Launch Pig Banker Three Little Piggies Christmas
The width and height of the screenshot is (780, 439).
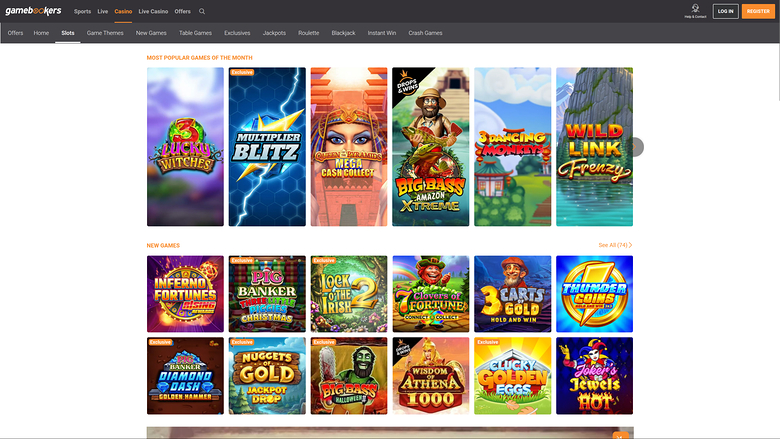coord(267,294)
